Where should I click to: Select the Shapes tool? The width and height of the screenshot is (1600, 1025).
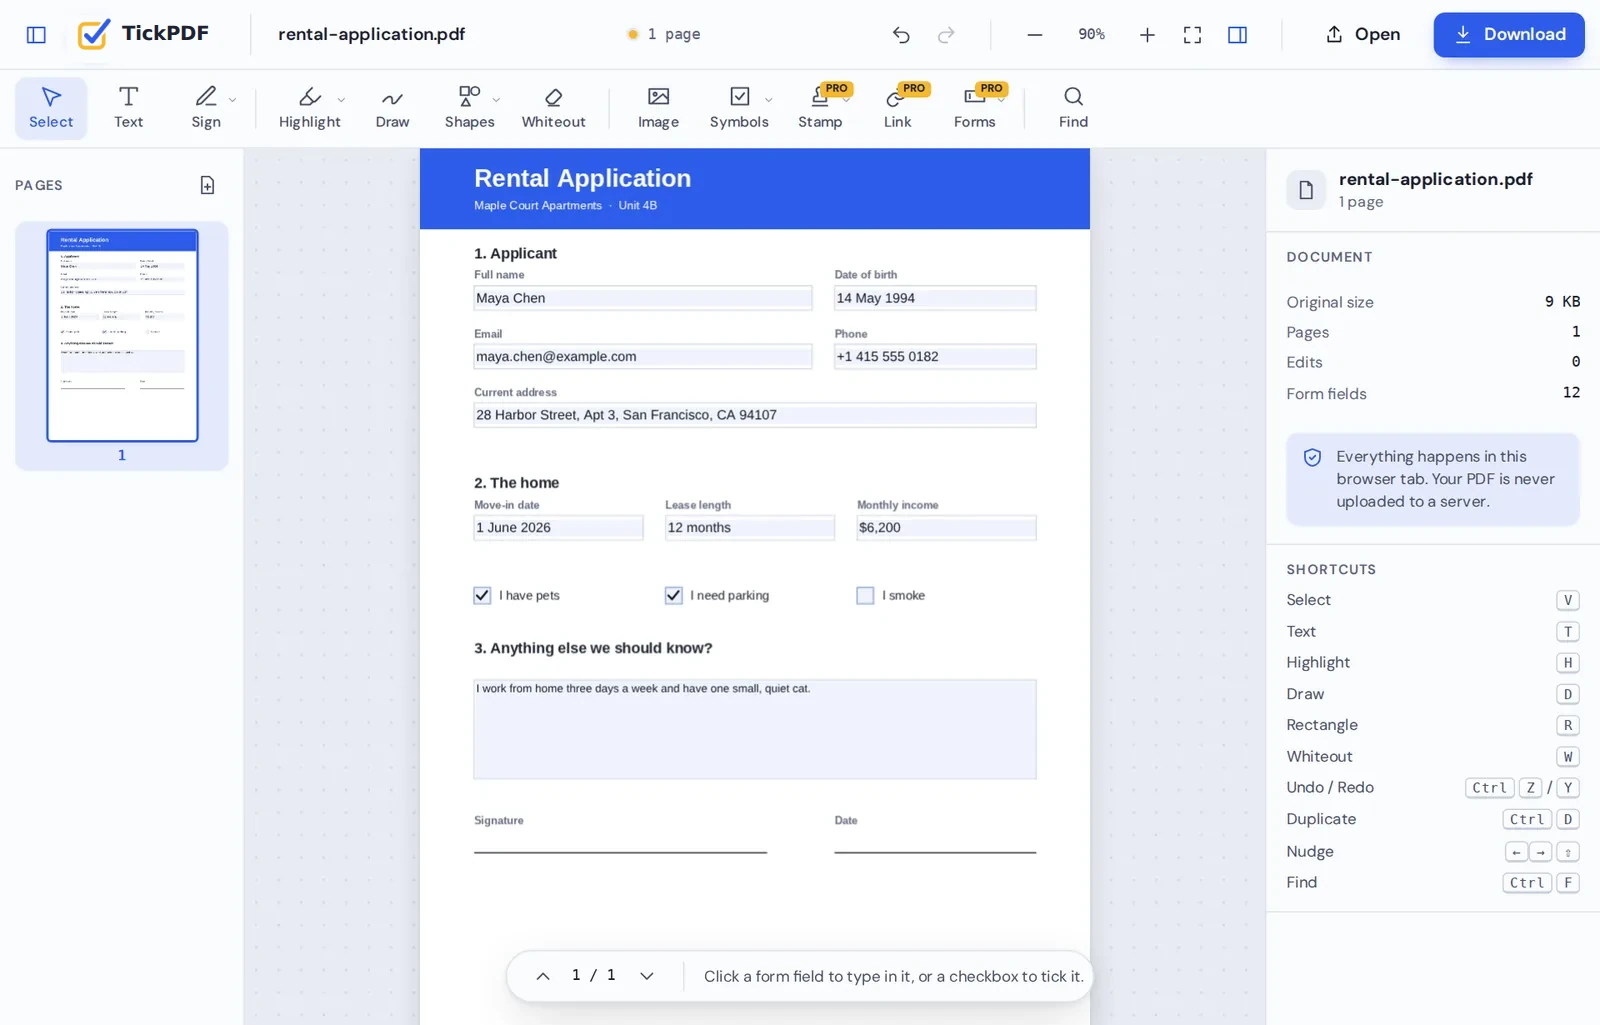pos(469,108)
